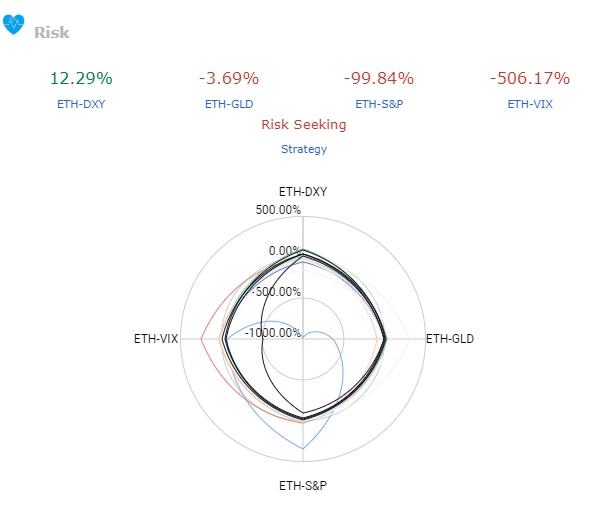Open the ETH-DXY link
595x506 pixels.
pos(81,104)
